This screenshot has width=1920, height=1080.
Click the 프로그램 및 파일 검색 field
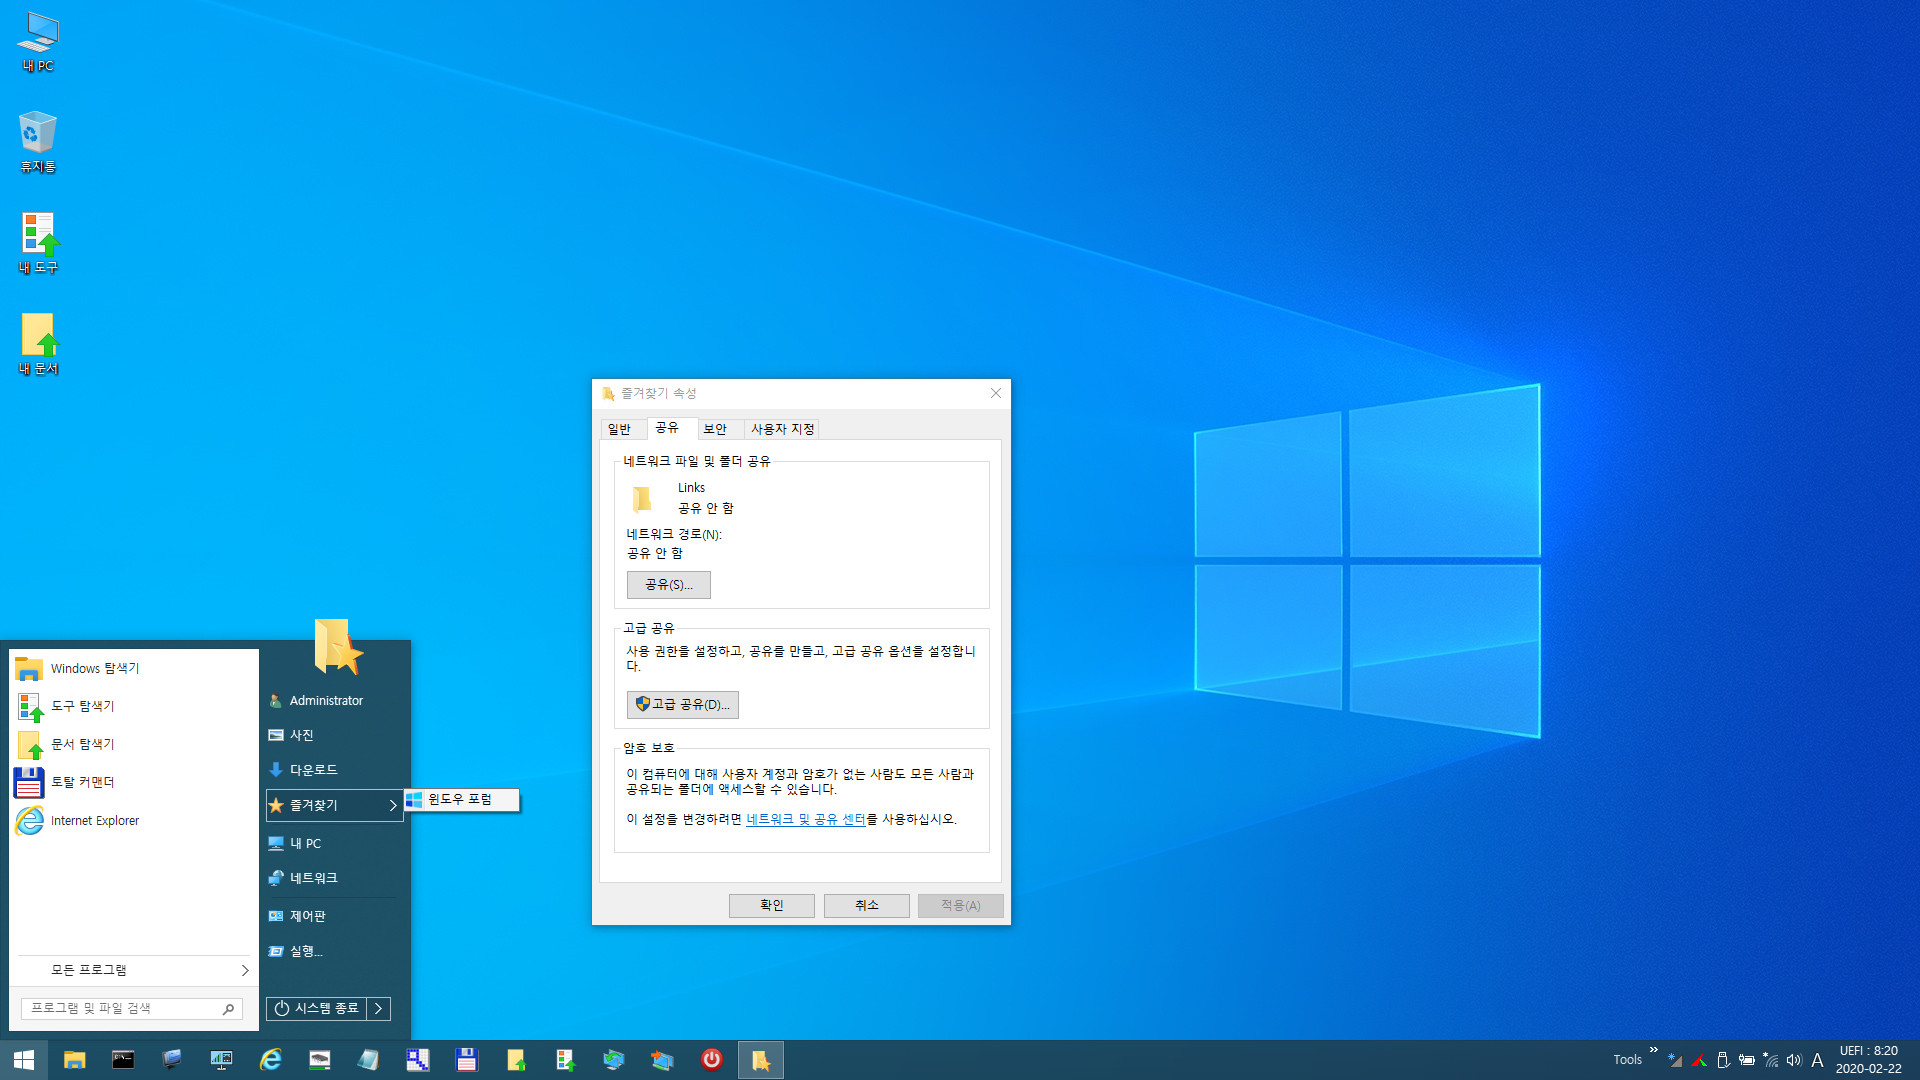130,1009
